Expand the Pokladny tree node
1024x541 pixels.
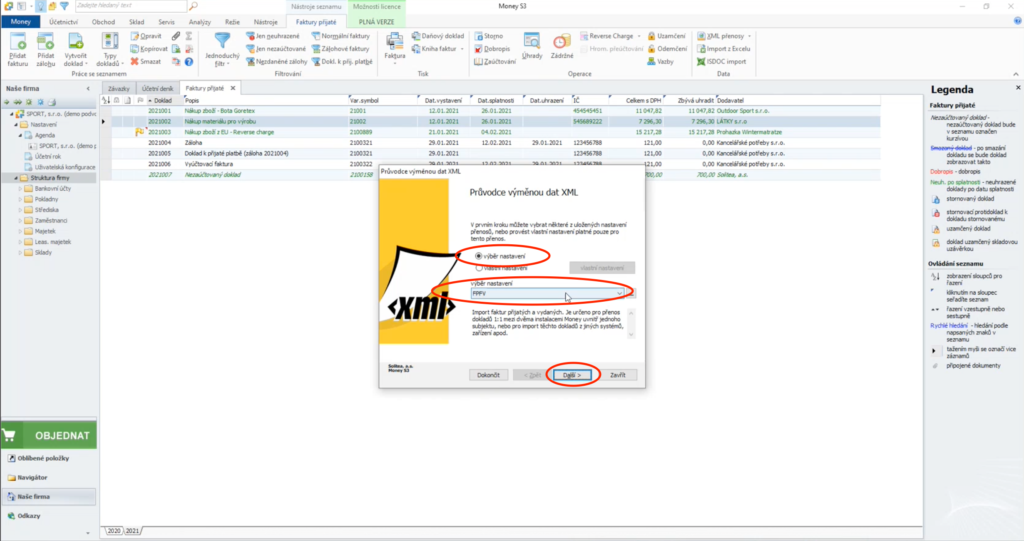pyautogui.click(x=20, y=199)
